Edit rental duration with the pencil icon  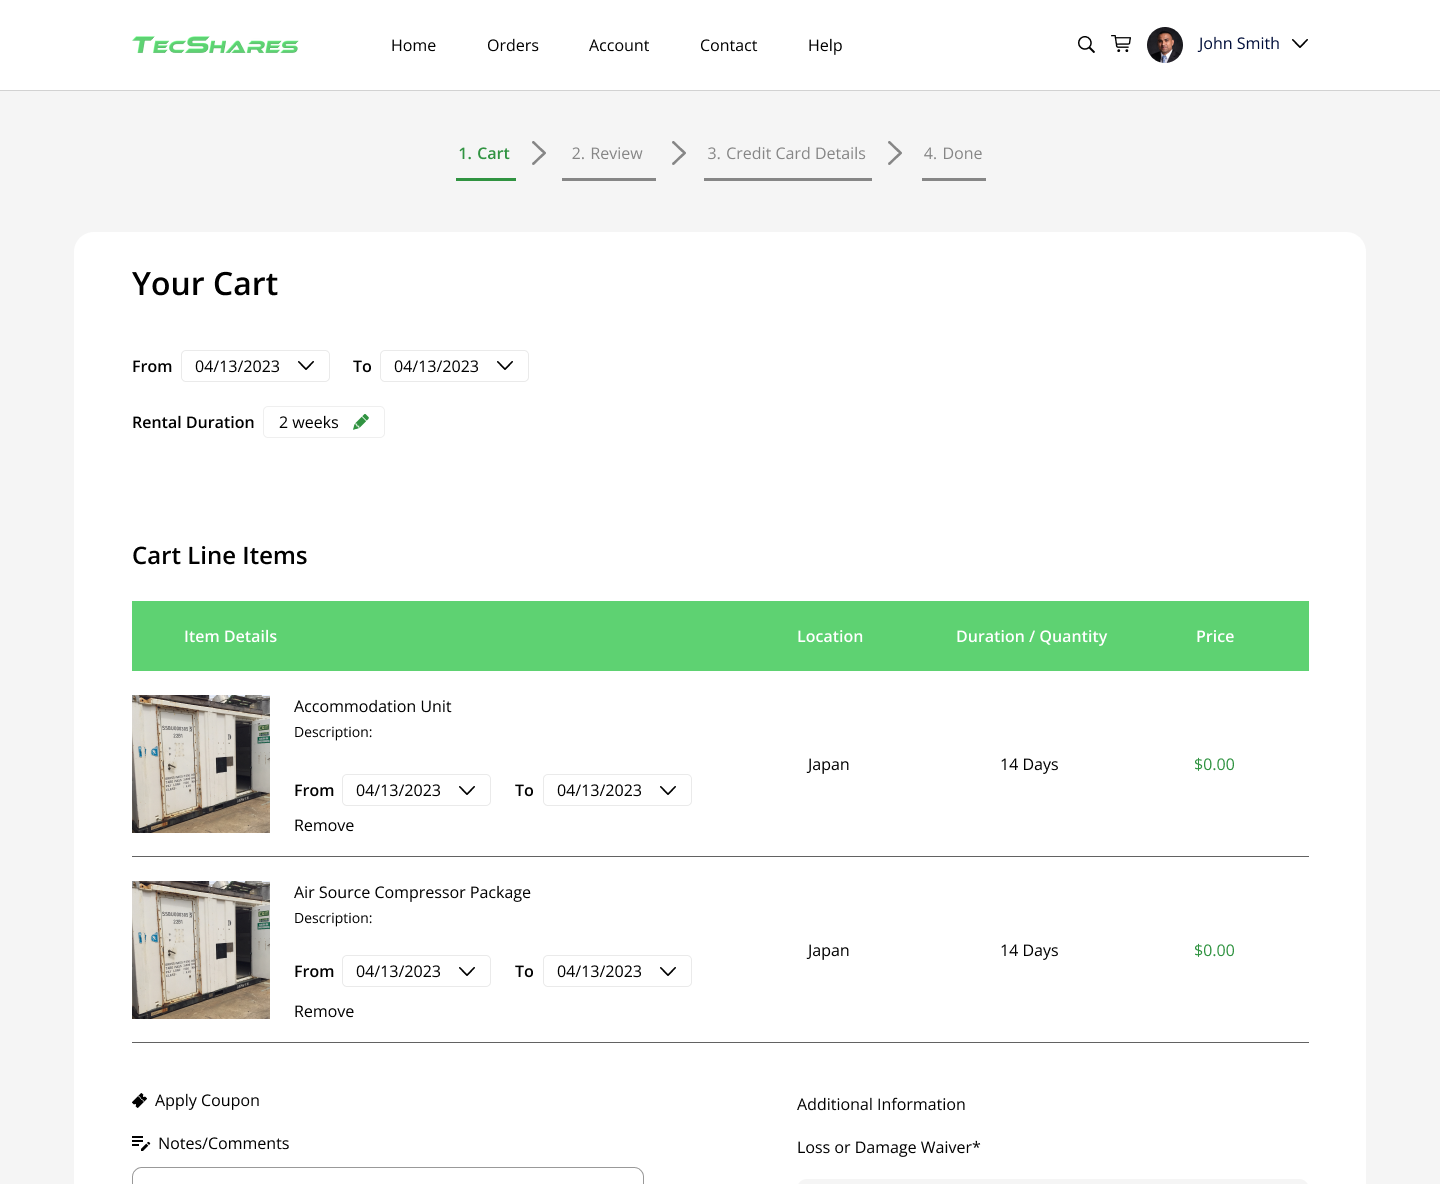(361, 422)
